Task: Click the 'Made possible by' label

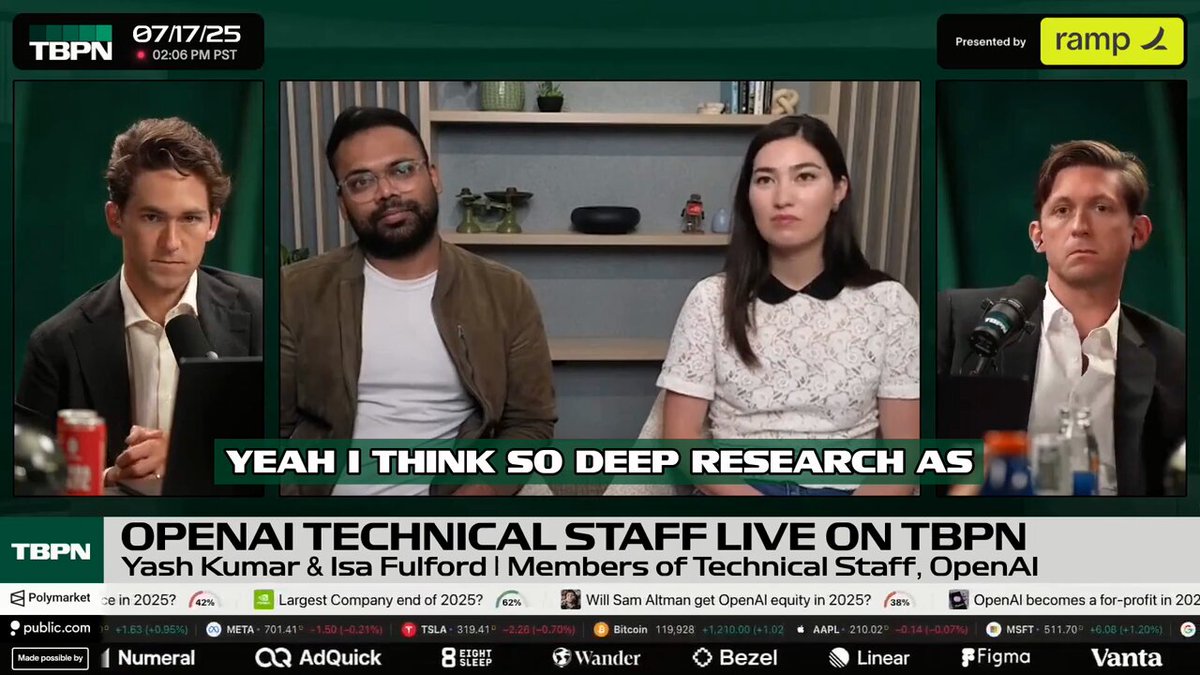Action: [49, 658]
